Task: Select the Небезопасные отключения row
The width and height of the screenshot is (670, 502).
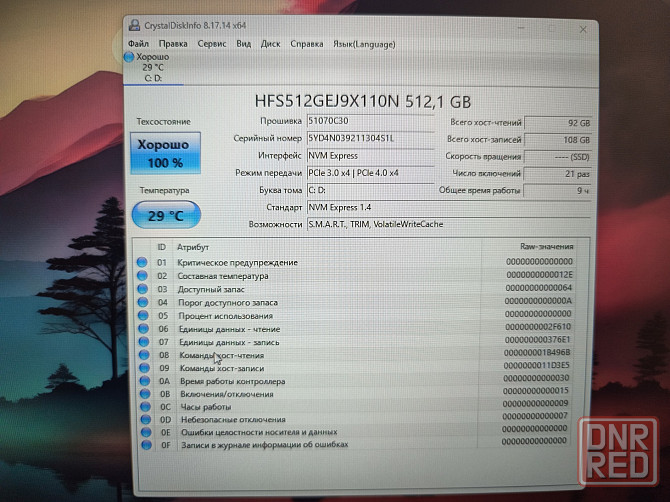Action: (x=355, y=419)
